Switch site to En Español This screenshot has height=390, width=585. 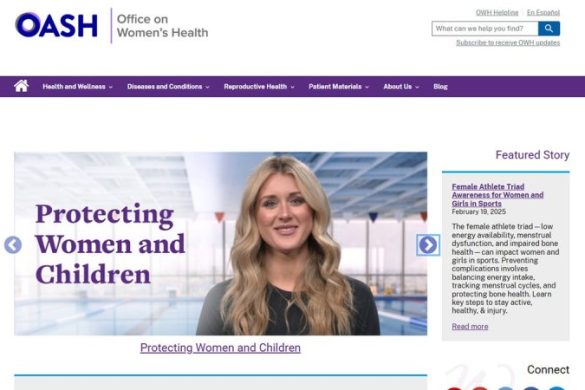click(543, 13)
